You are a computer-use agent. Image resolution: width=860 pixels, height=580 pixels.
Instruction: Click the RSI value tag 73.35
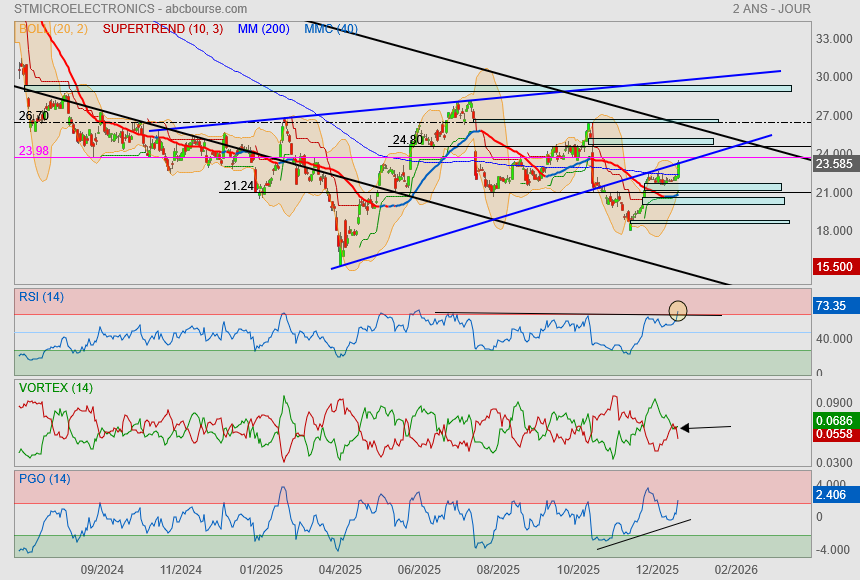[x=833, y=306]
